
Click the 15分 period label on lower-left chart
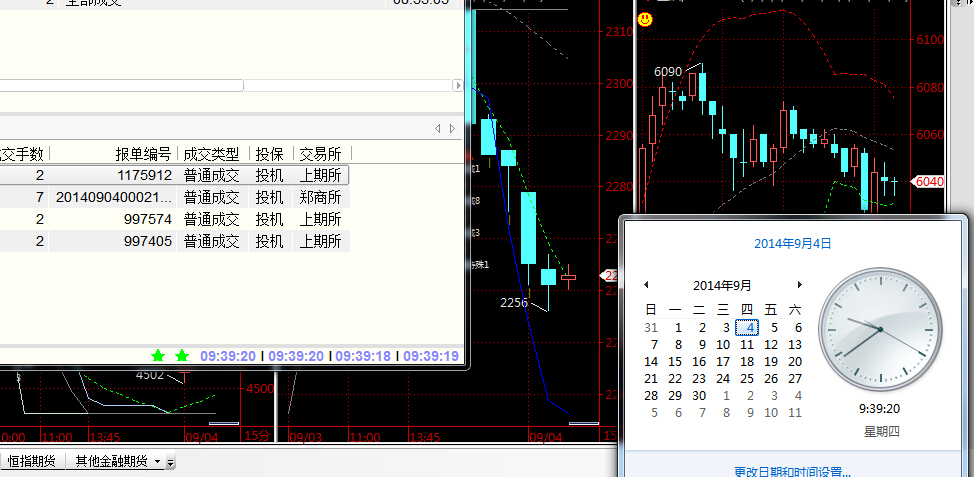pos(258,436)
